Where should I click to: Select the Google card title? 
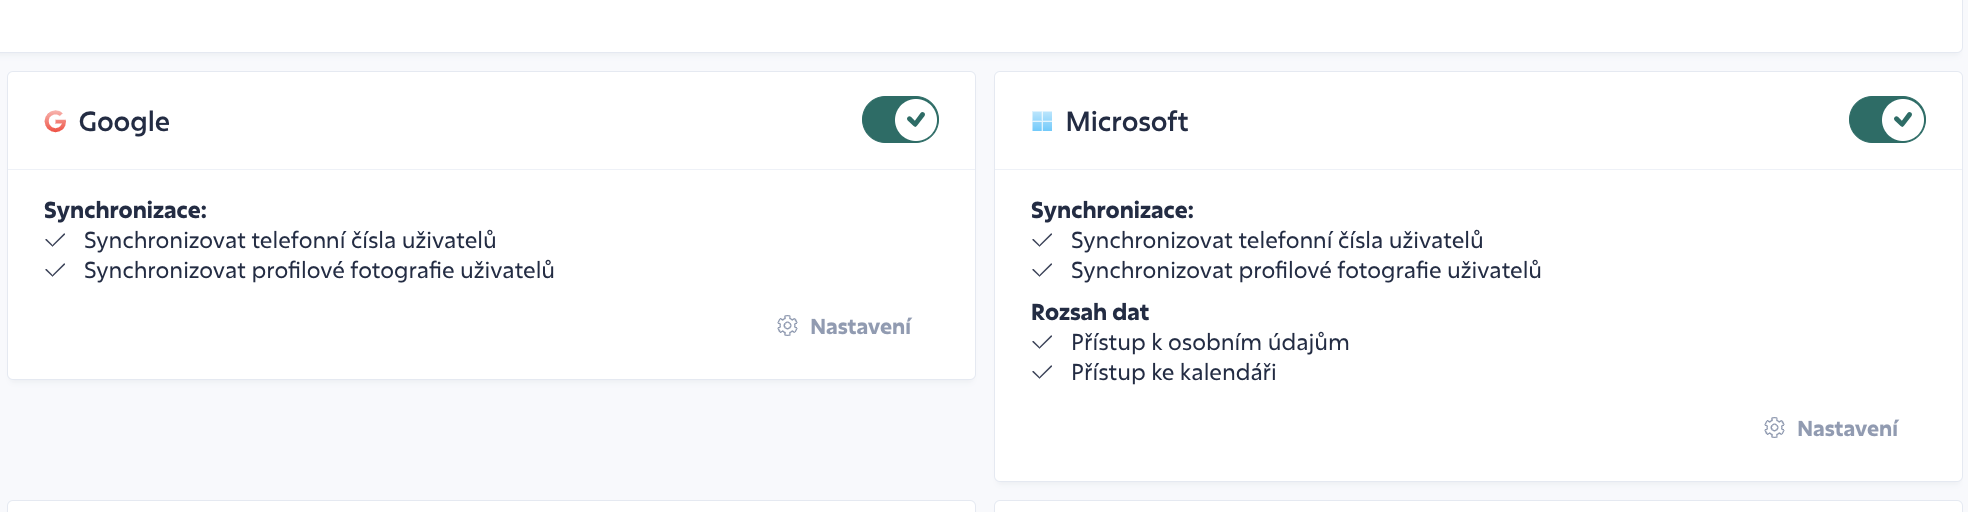(x=124, y=122)
